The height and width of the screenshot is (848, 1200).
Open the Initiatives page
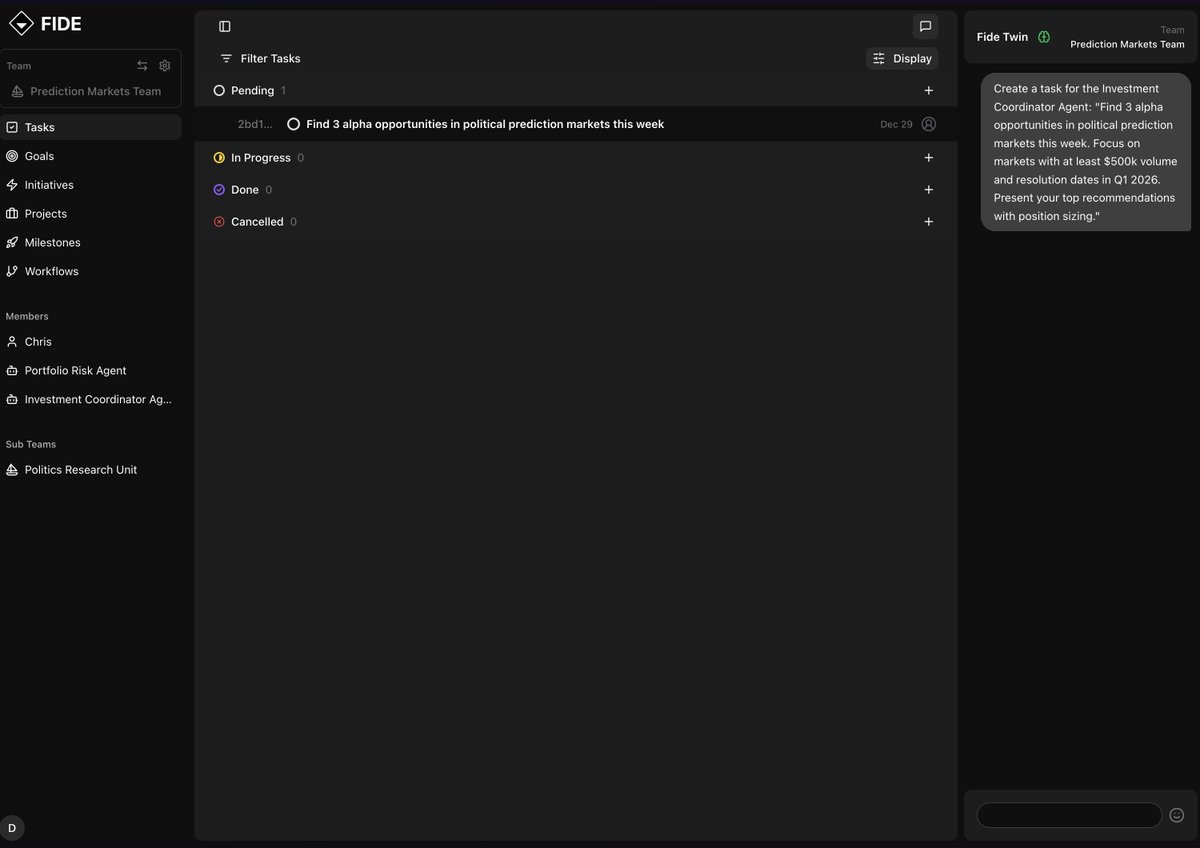click(91, 185)
